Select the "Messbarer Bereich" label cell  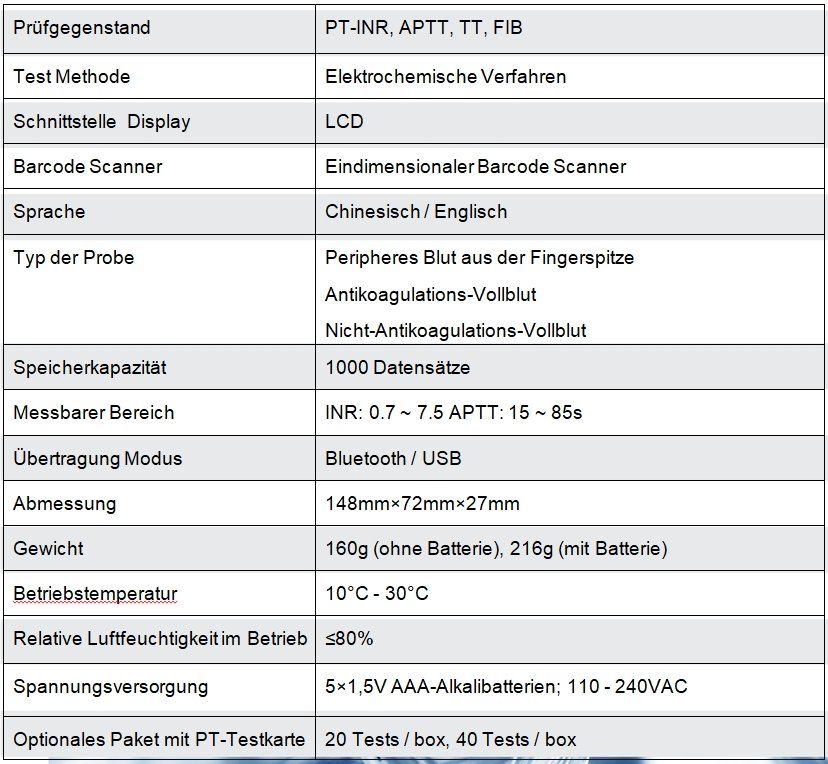click(94, 413)
